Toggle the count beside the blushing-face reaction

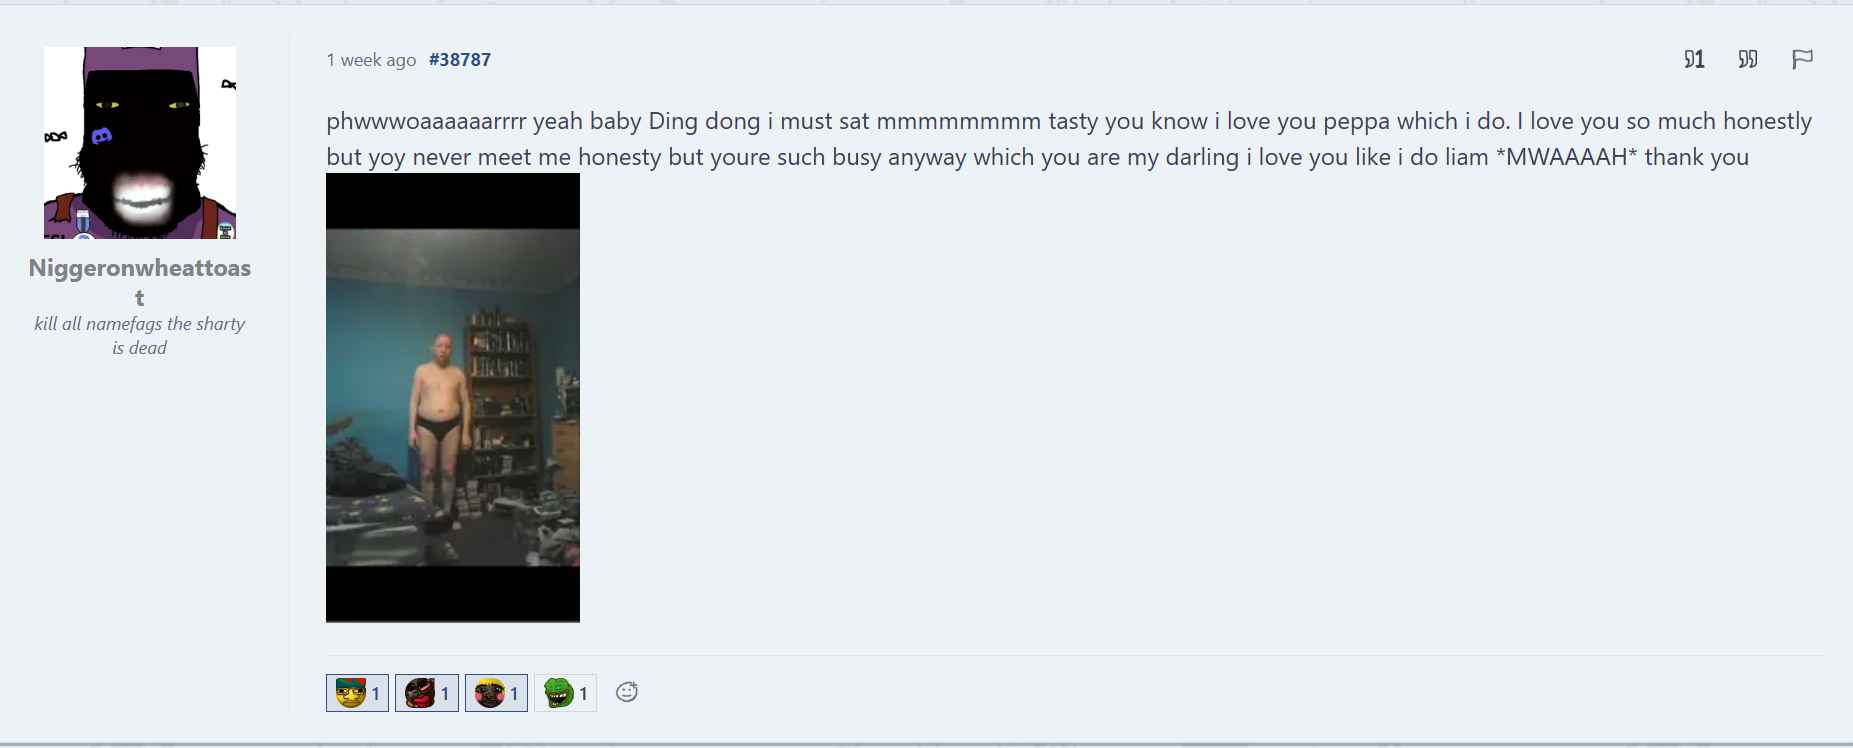point(514,693)
